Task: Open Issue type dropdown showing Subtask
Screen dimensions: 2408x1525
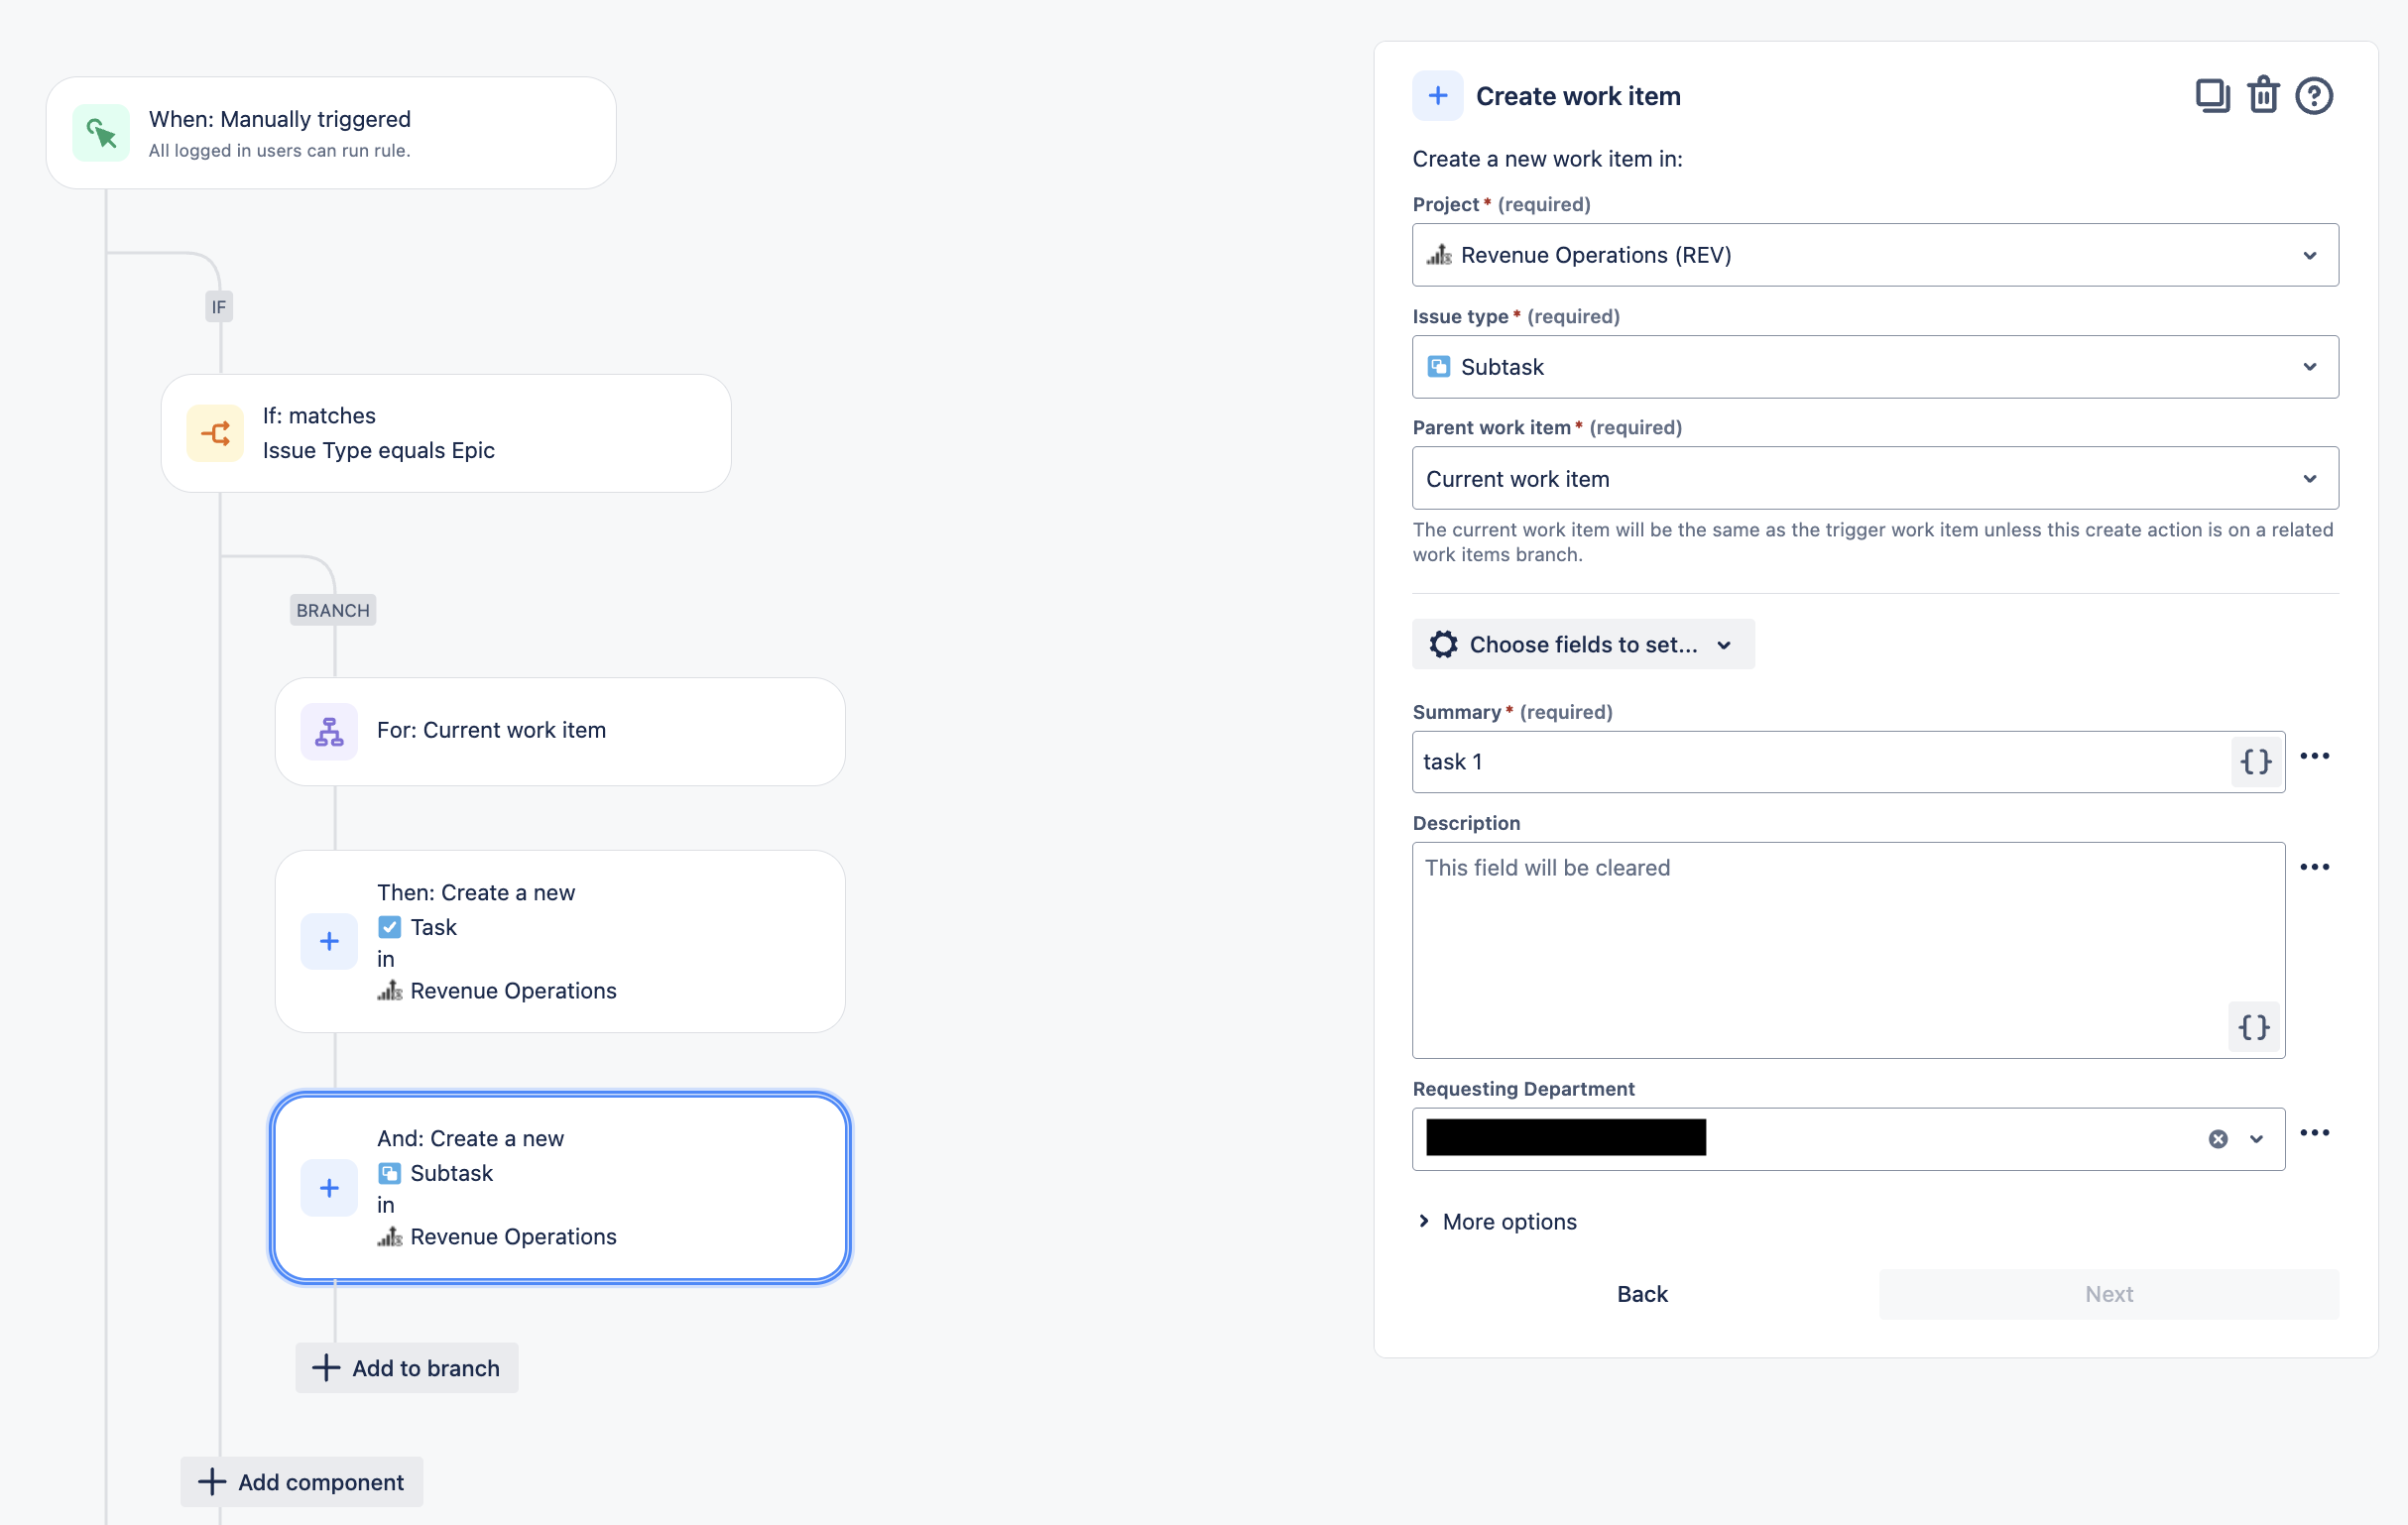Action: pyautogui.click(x=1875, y=367)
